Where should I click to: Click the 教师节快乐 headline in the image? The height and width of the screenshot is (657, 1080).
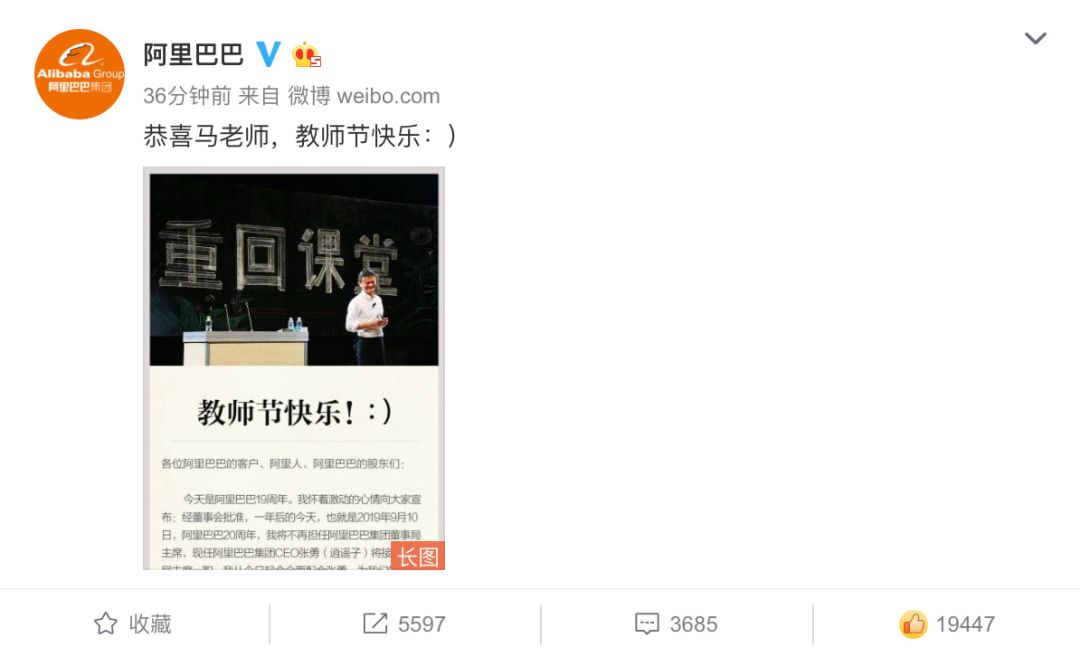pyautogui.click(x=294, y=413)
